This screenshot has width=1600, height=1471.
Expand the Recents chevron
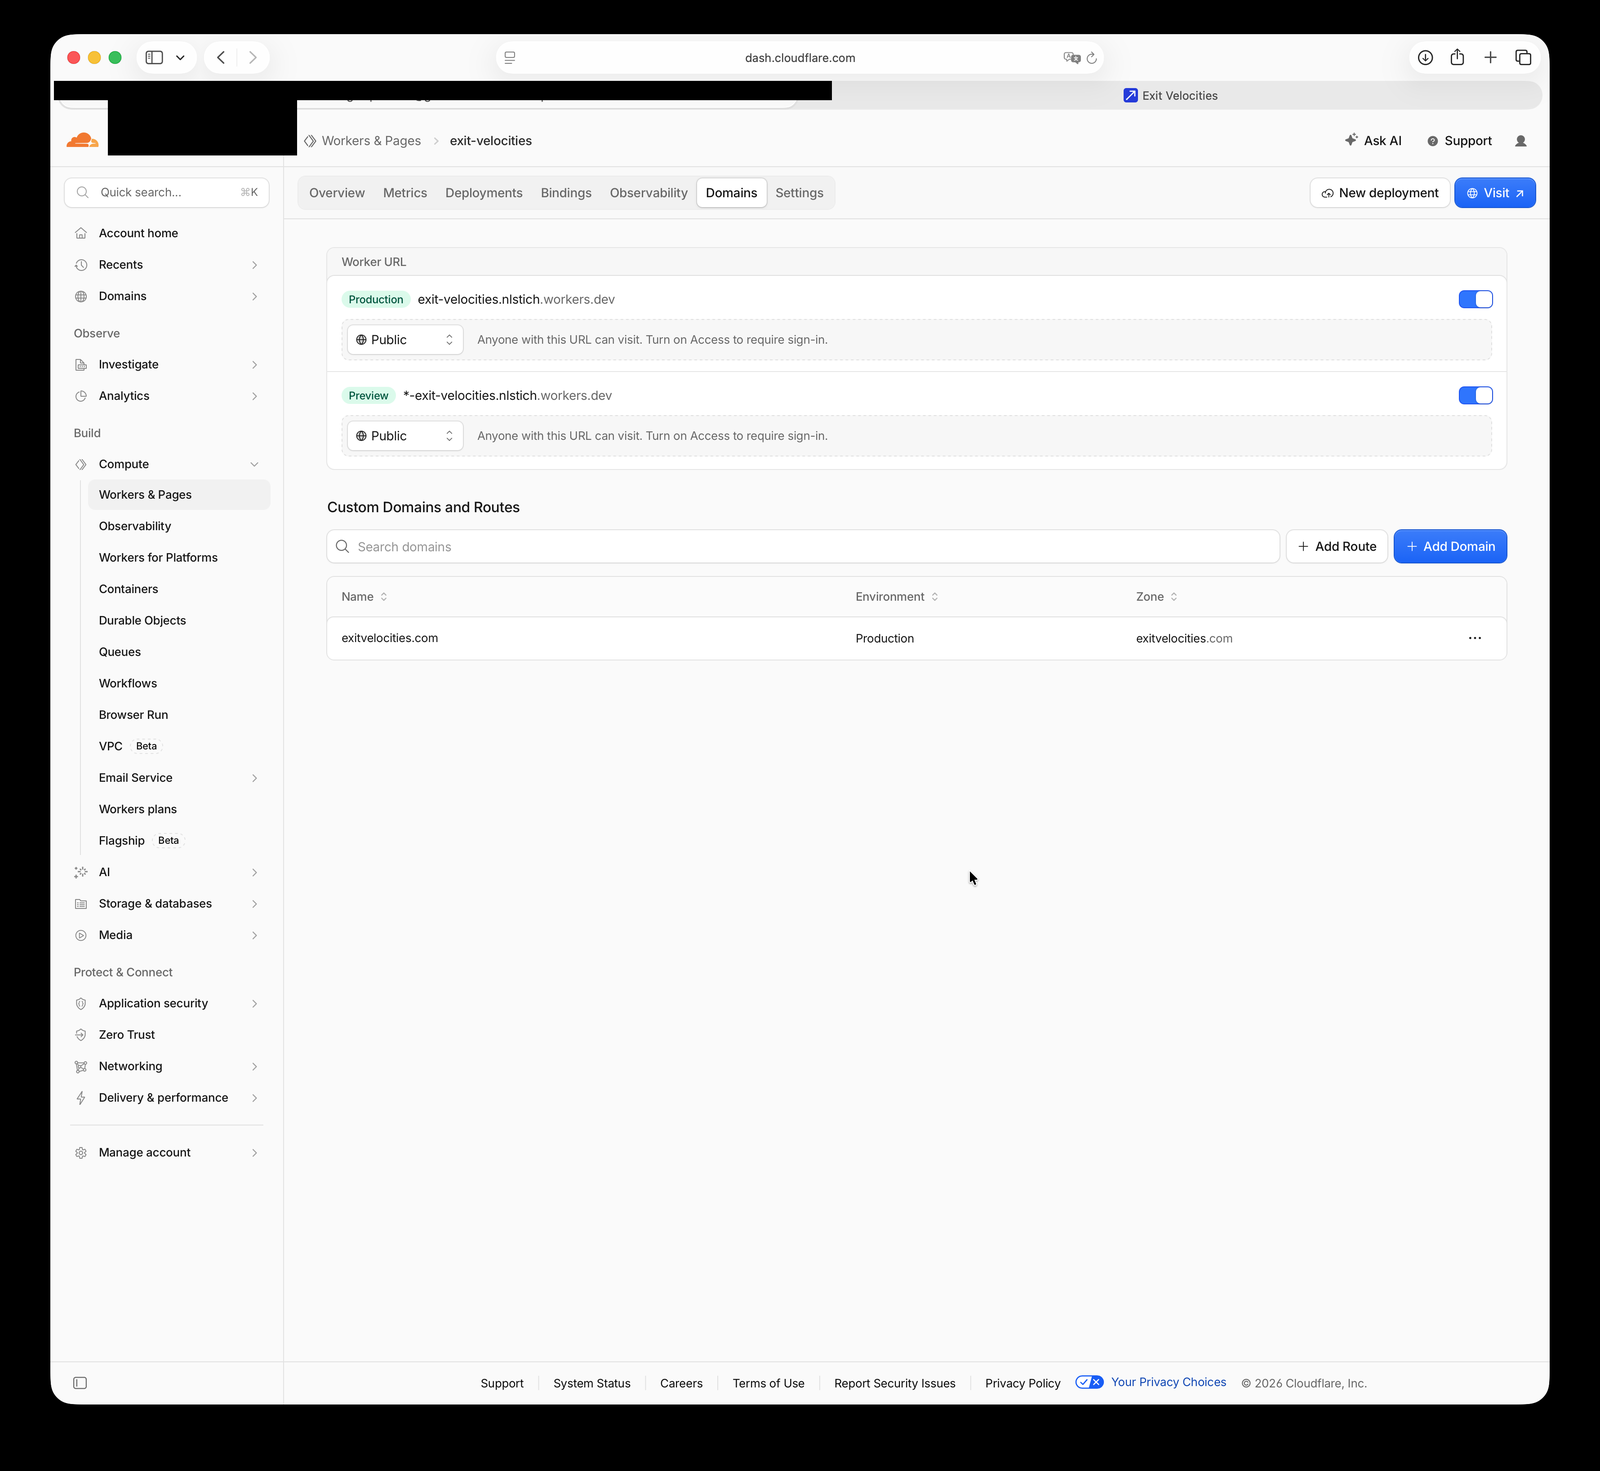(254, 265)
